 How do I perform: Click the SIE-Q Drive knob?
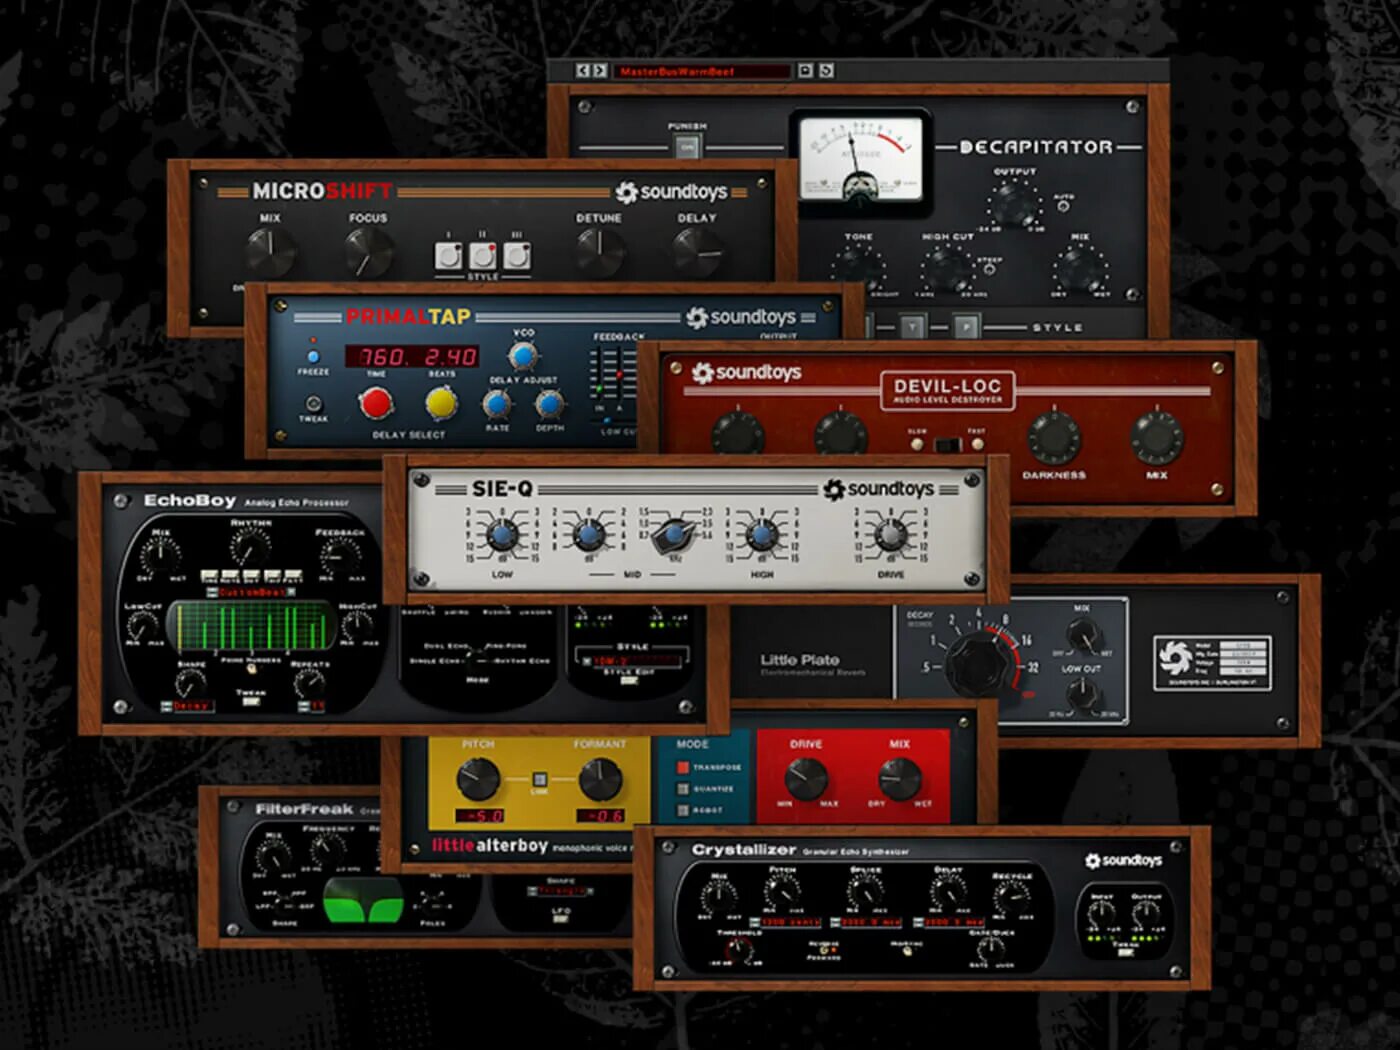click(890, 537)
